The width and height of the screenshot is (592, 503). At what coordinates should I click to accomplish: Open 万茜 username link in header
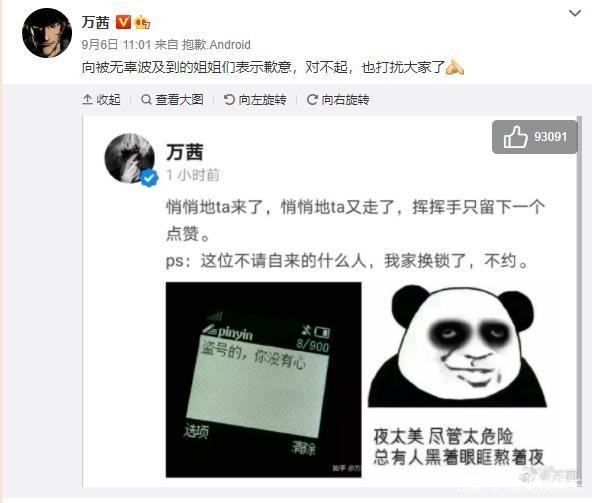pos(96,22)
